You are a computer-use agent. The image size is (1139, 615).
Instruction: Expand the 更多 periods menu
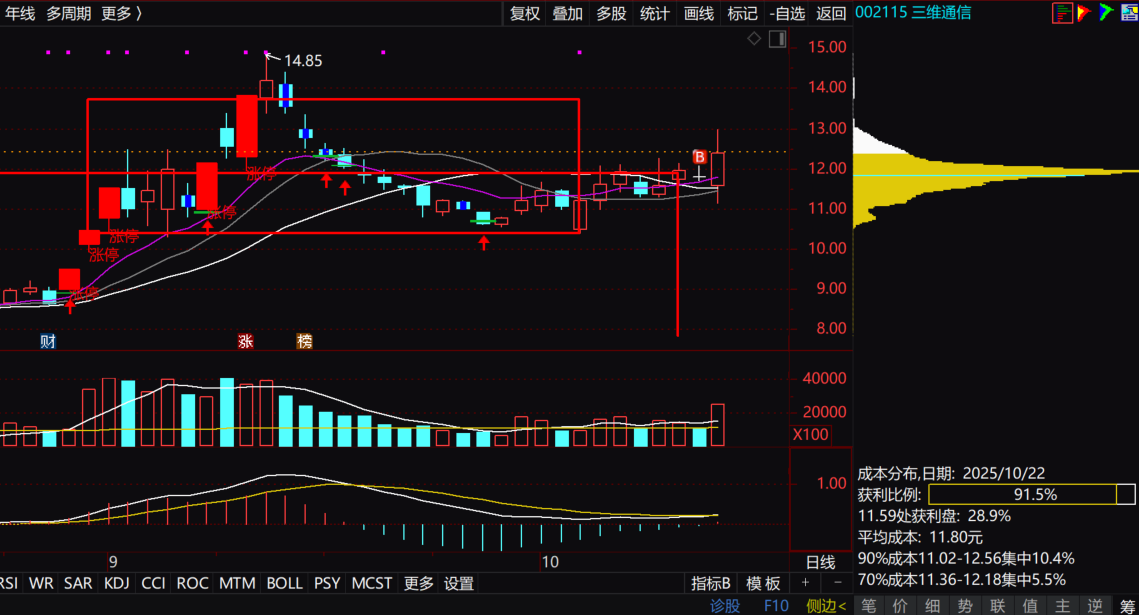121,13
